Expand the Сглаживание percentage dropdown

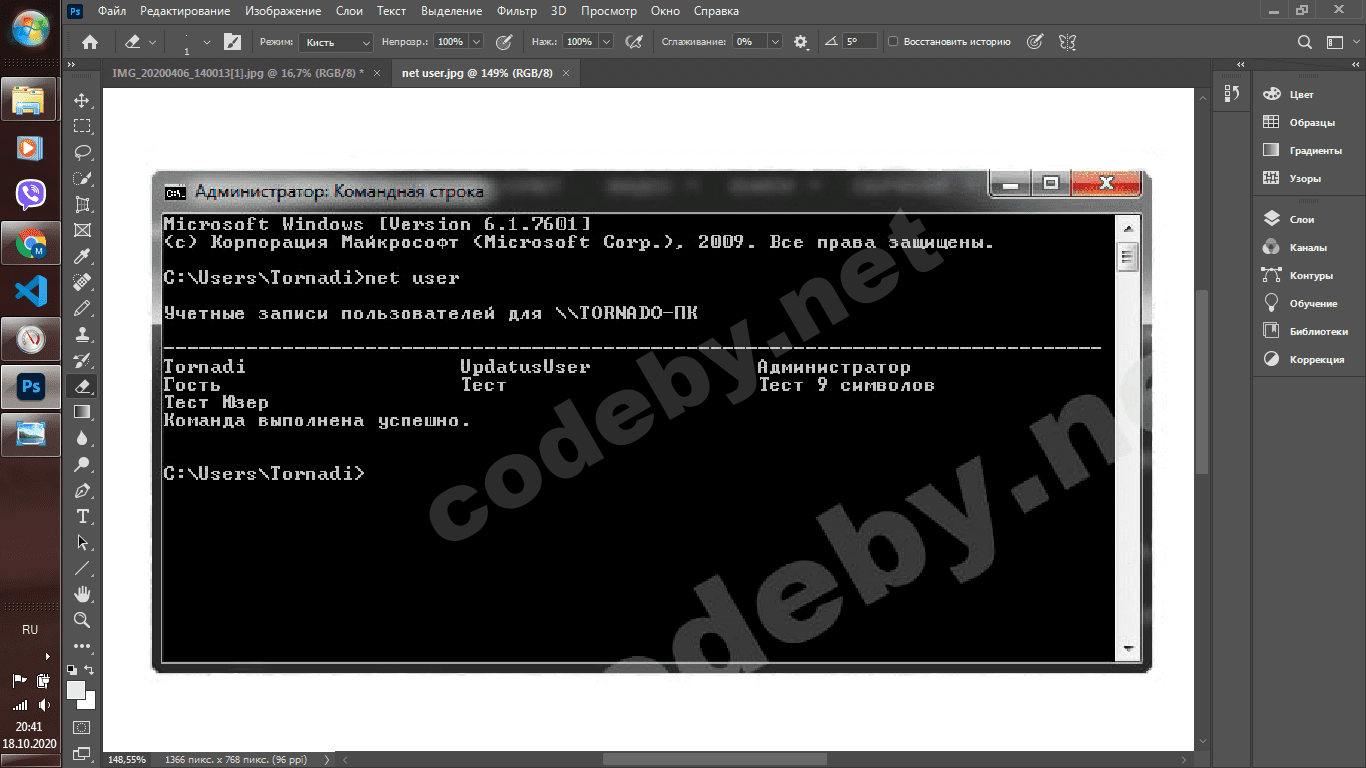[775, 42]
